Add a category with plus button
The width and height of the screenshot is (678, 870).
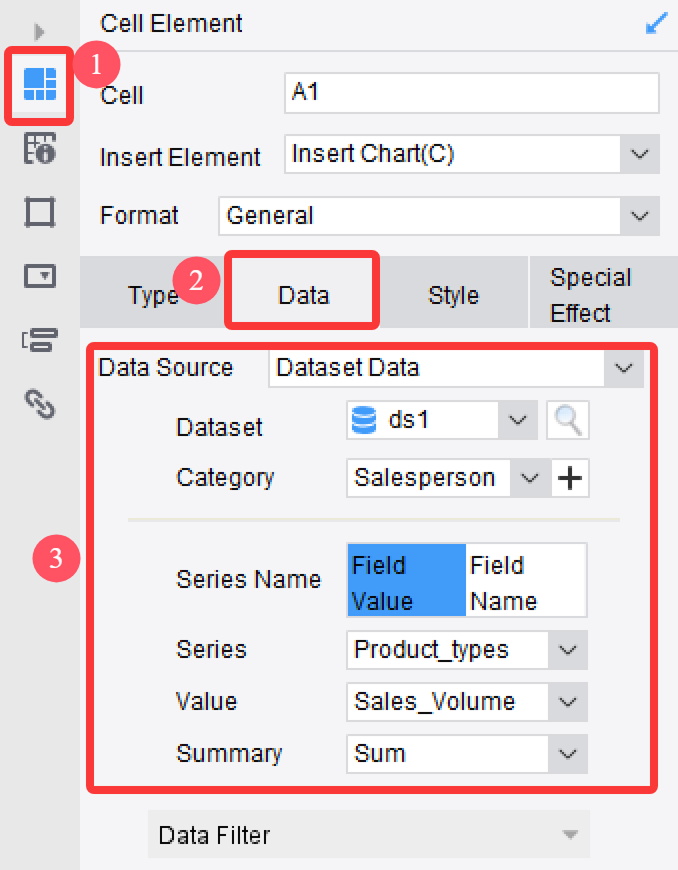(570, 478)
